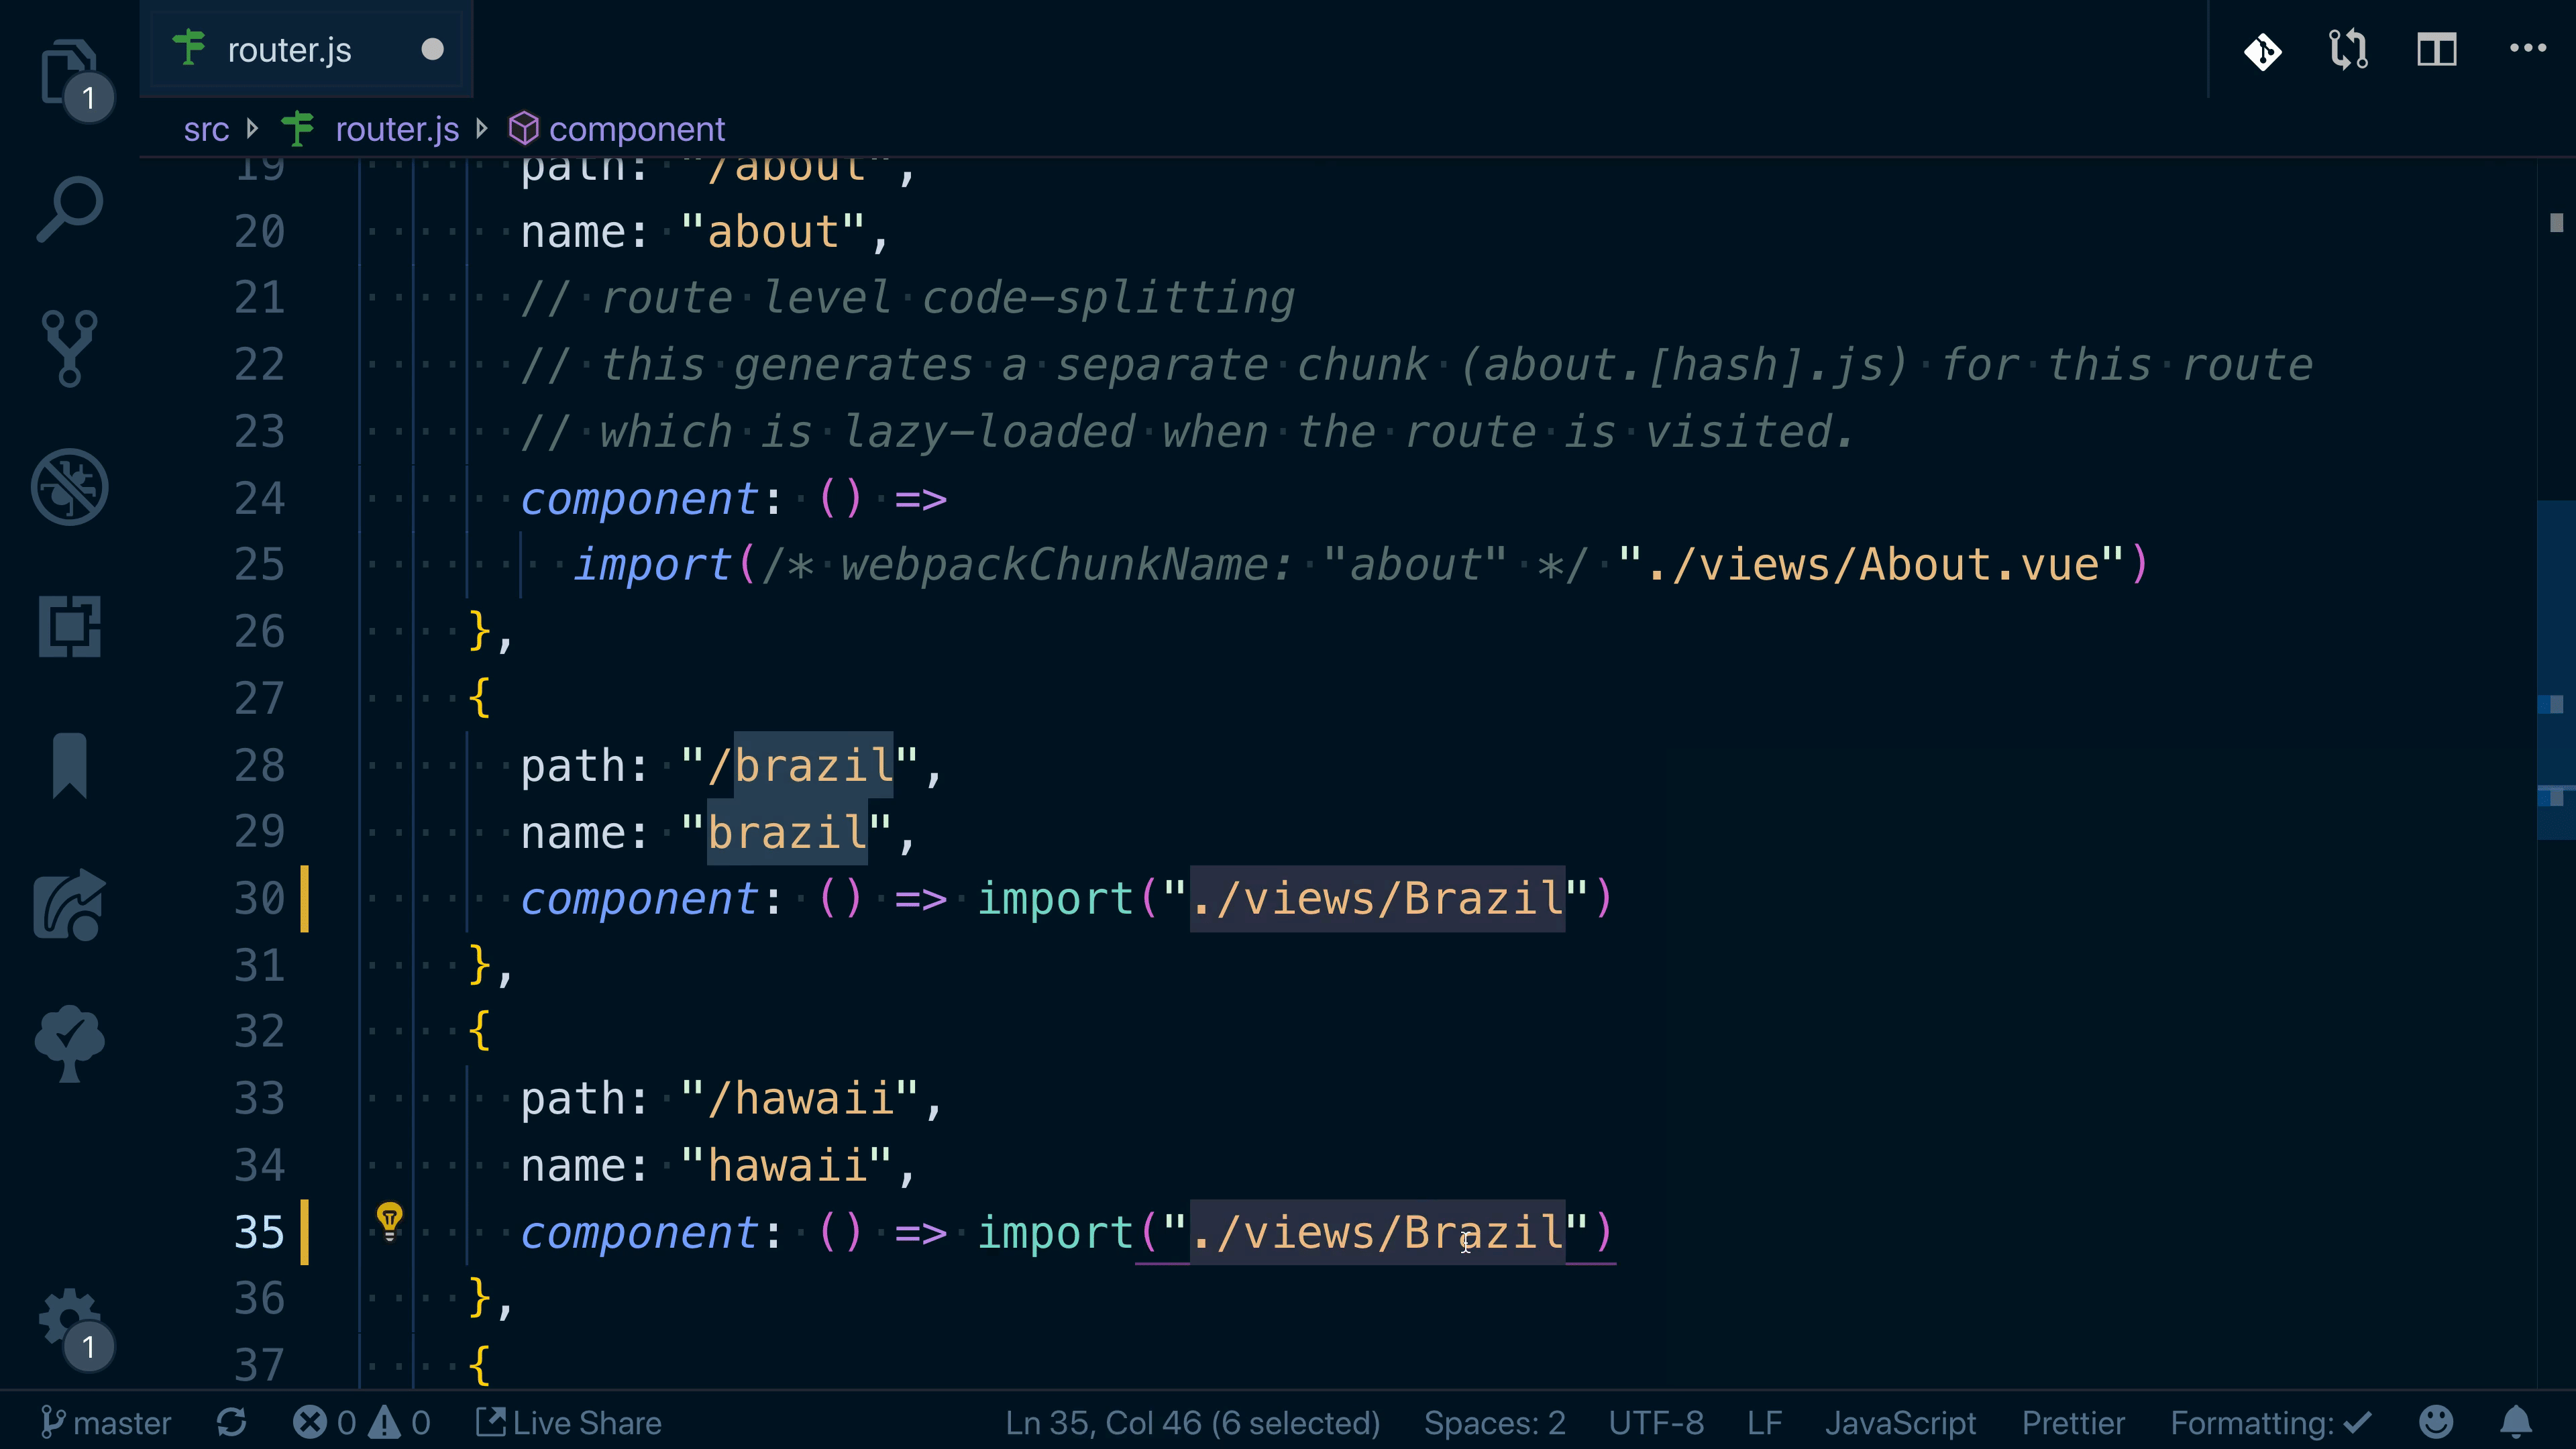The image size is (2576, 1449).
Task: Open the Debug bug icon in activity bar
Action: 70,487
